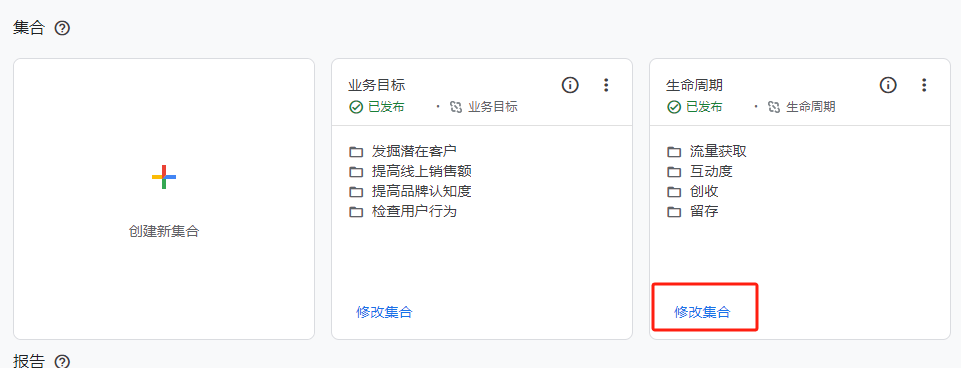The height and width of the screenshot is (368, 961).
Task: Open info icon on 业务目标 card
Action: point(570,85)
